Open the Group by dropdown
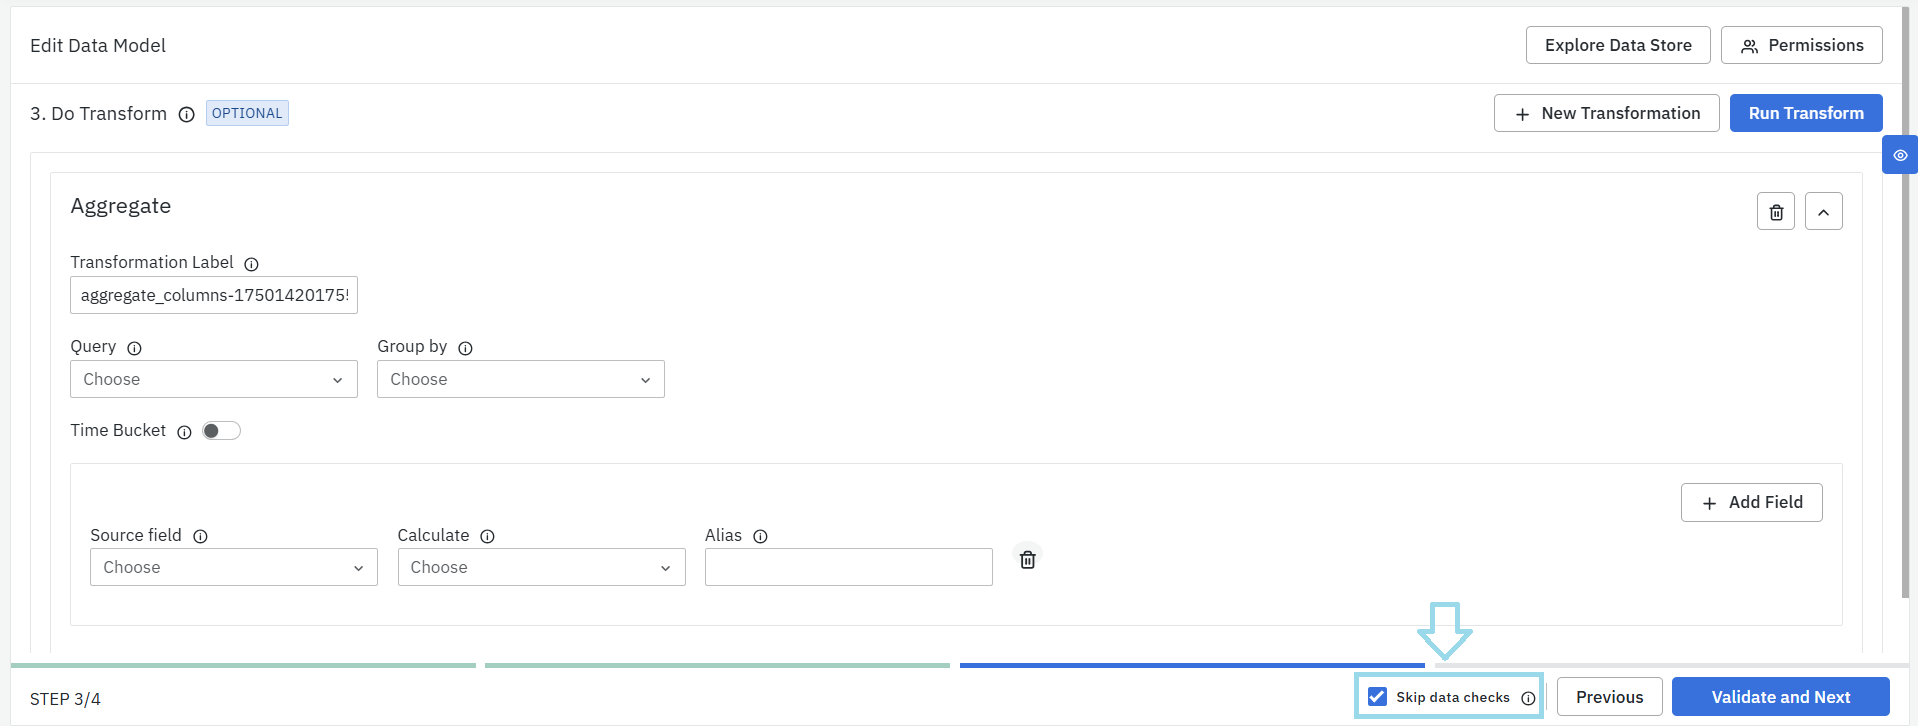Viewport: 1918px width, 726px height. (520, 380)
